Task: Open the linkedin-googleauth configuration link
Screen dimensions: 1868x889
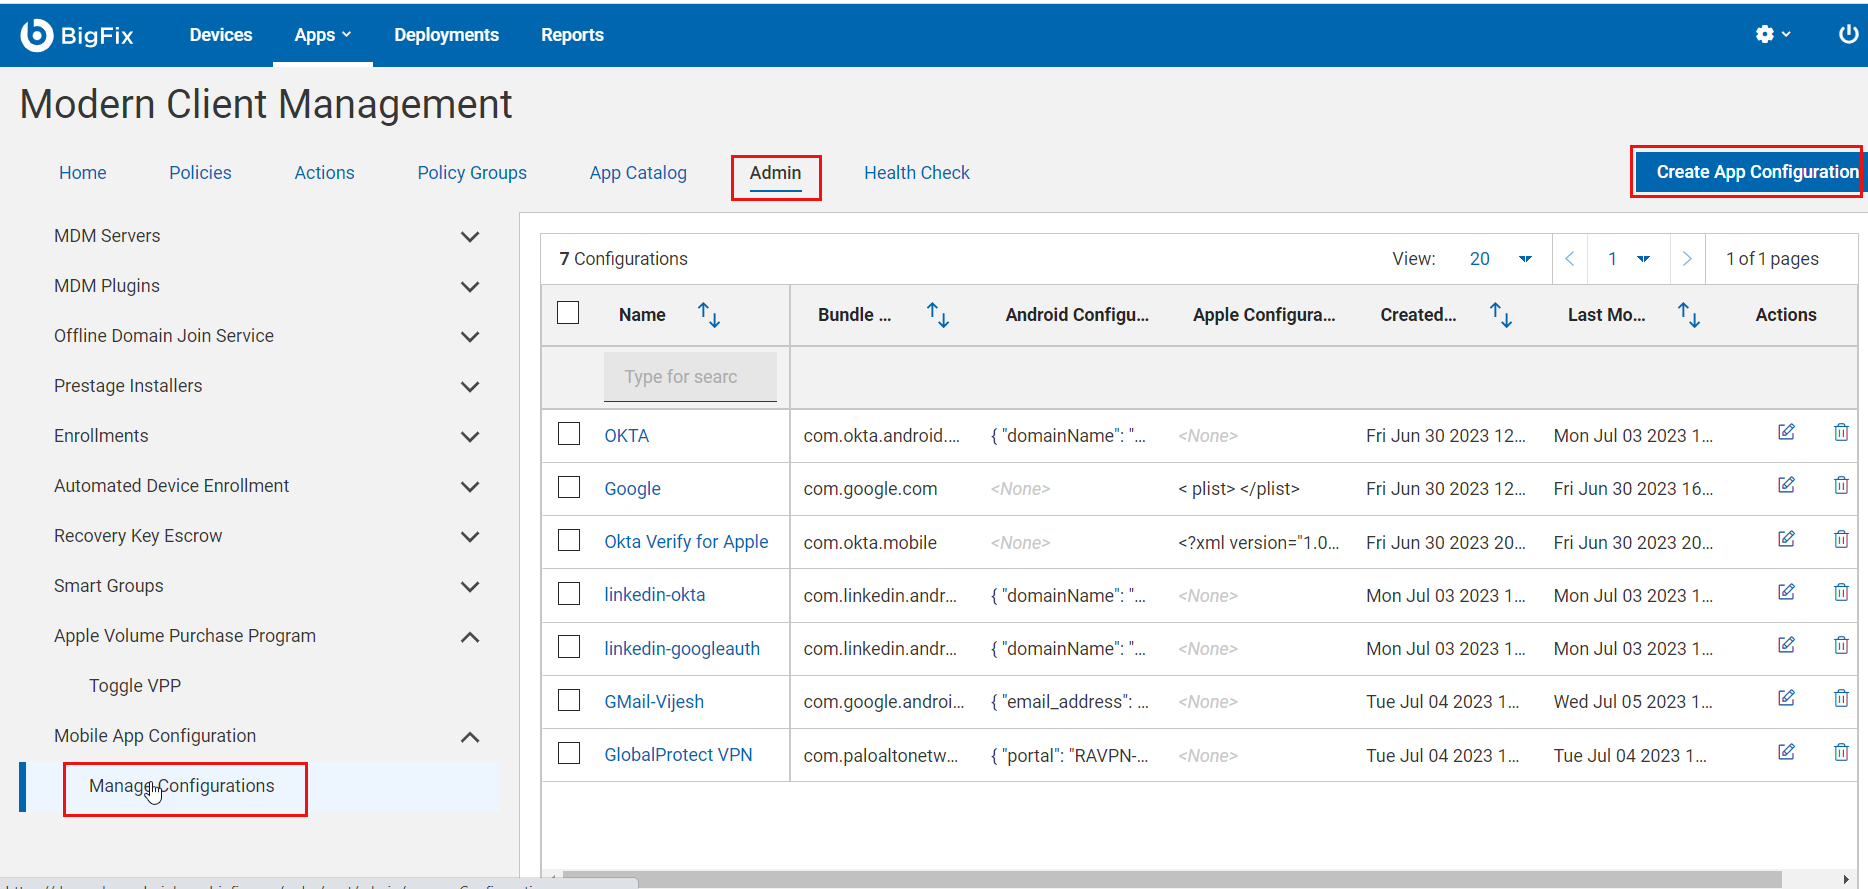Action: coord(681,649)
